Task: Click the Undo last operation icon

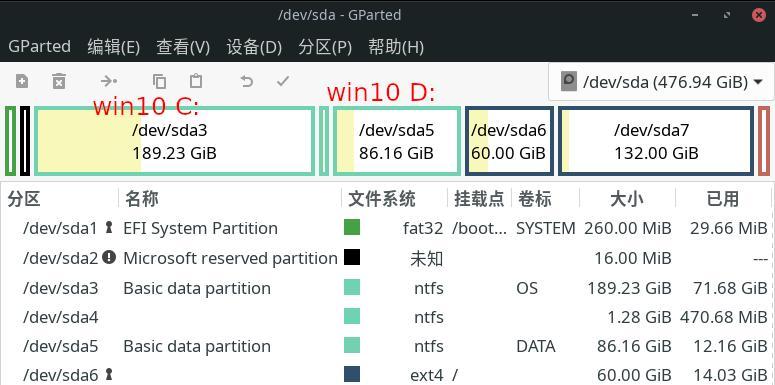Action: 247,81
